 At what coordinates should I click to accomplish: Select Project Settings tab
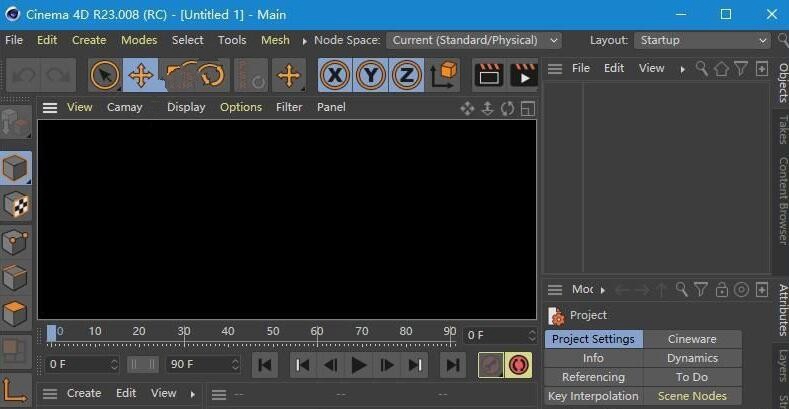coord(593,339)
